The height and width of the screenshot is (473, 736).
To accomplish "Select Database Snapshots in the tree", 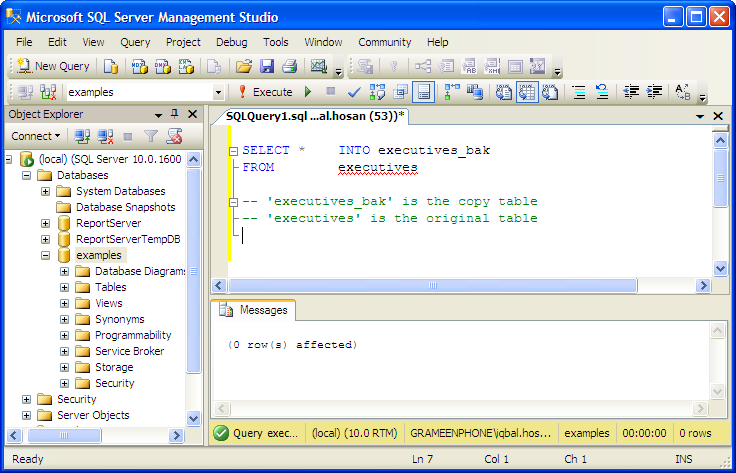I will (125, 207).
